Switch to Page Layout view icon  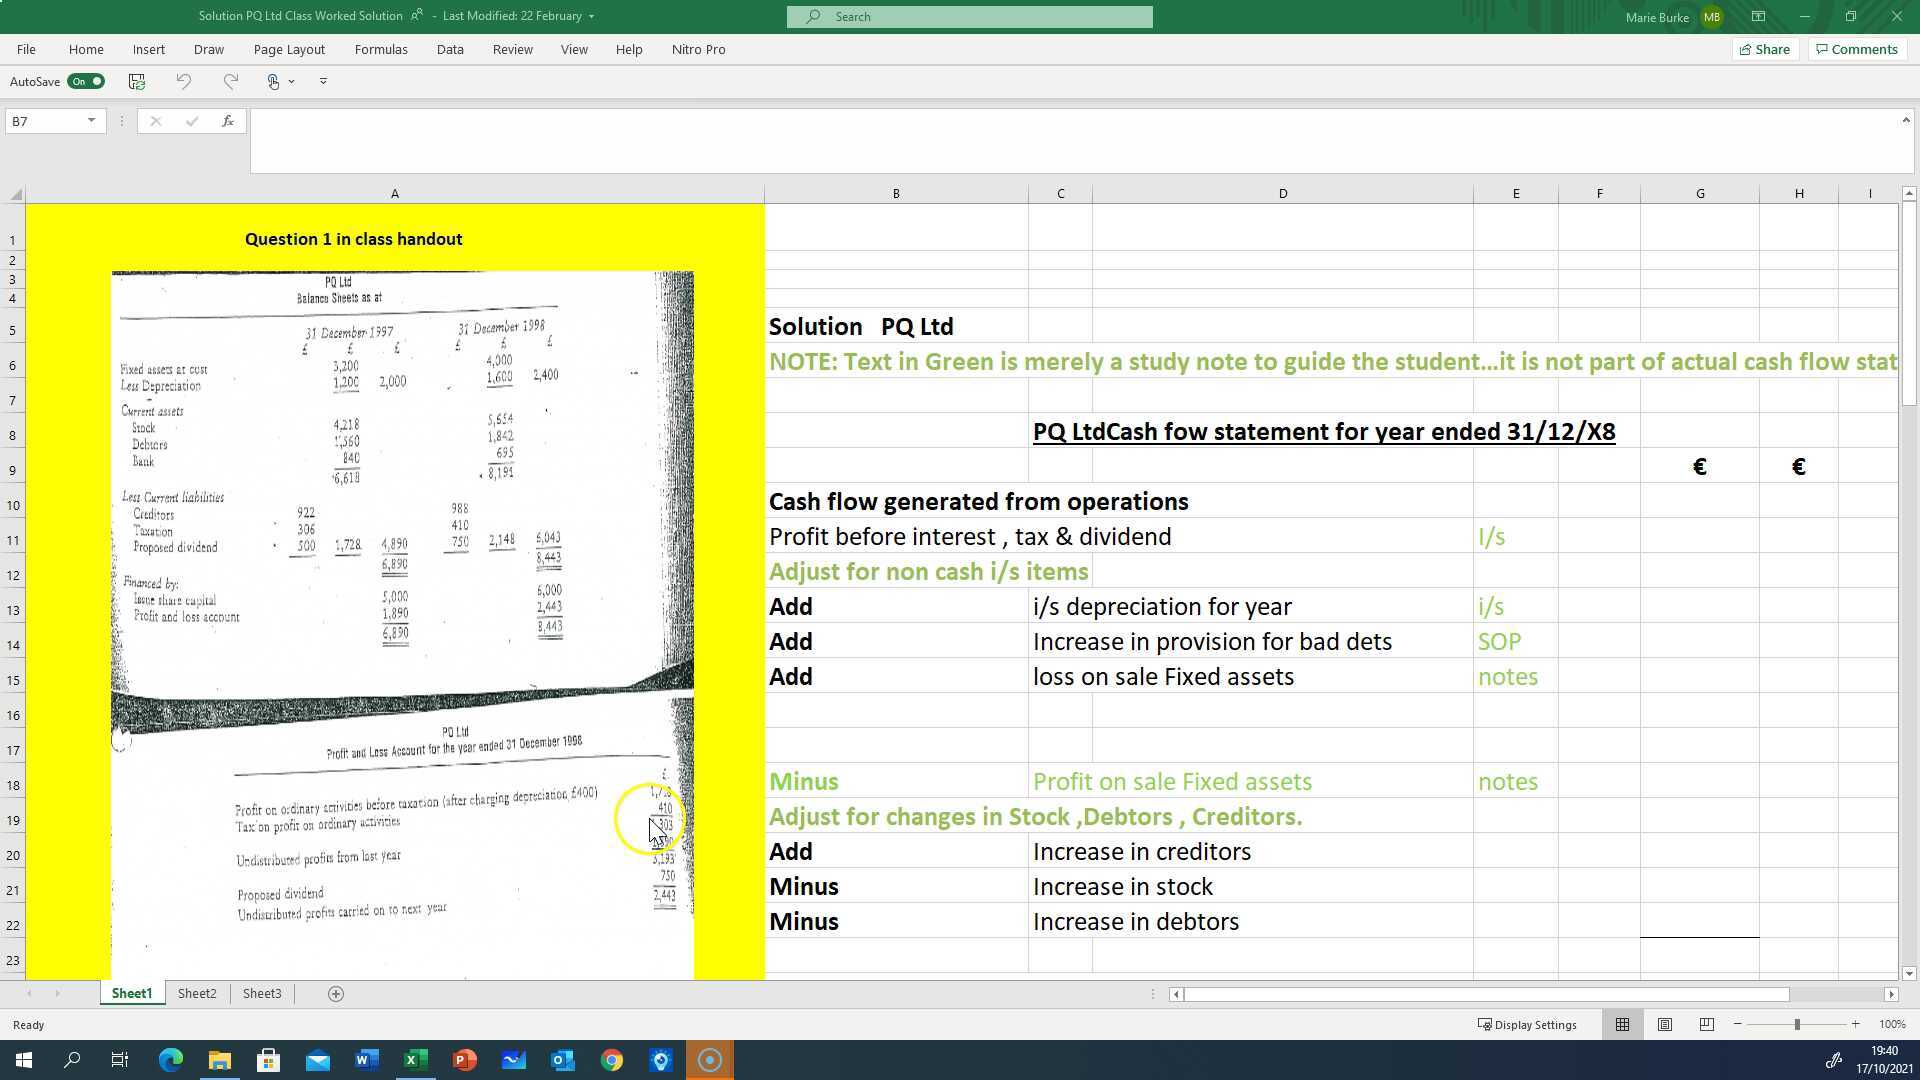tap(1665, 1024)
